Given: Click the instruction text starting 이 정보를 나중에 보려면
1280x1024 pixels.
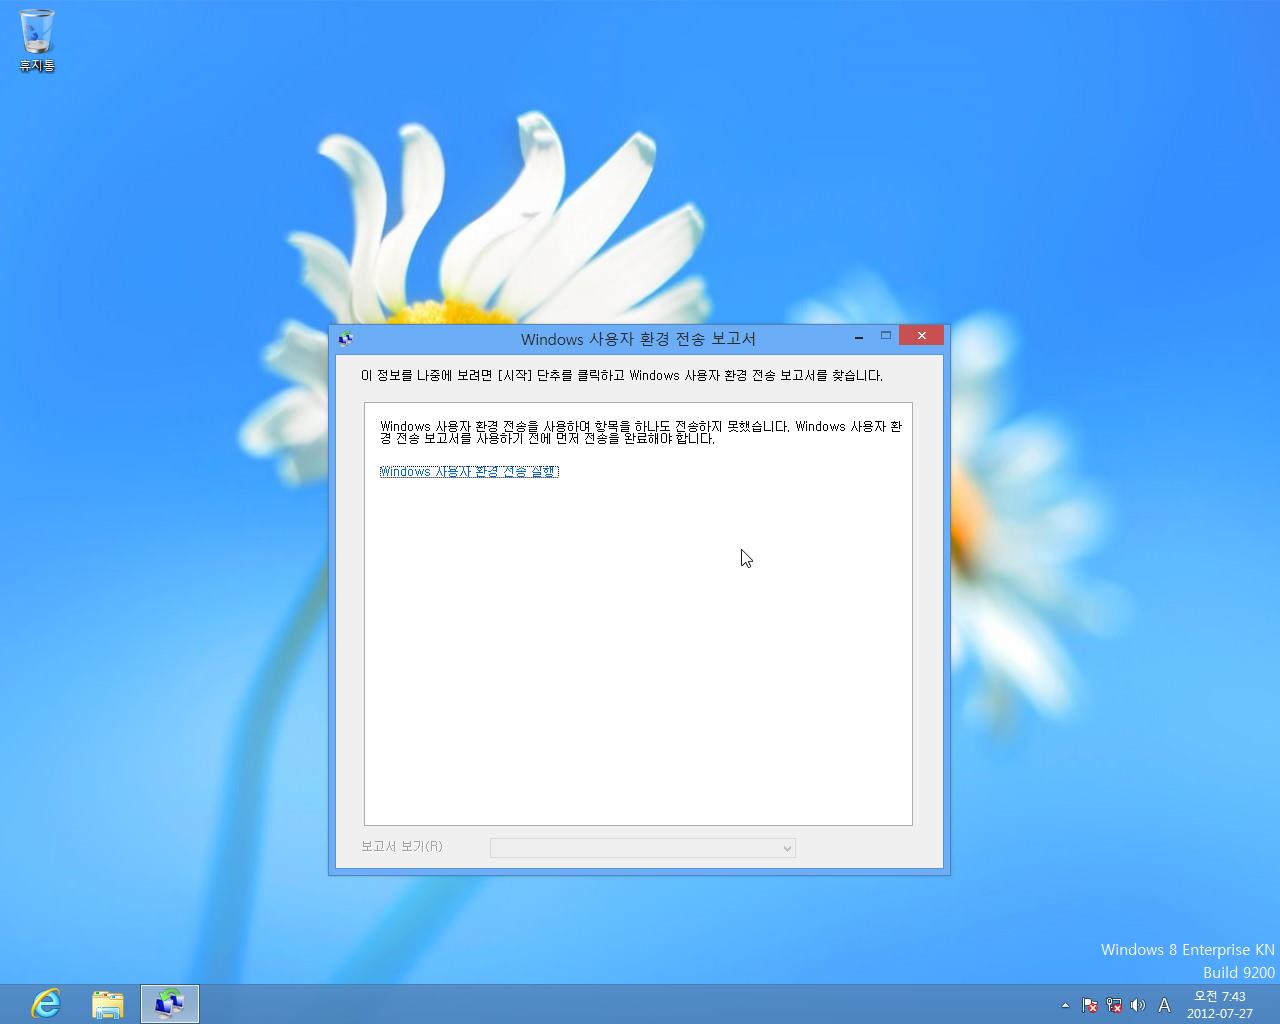Looking at the screenshot, I should pos(621,376).
